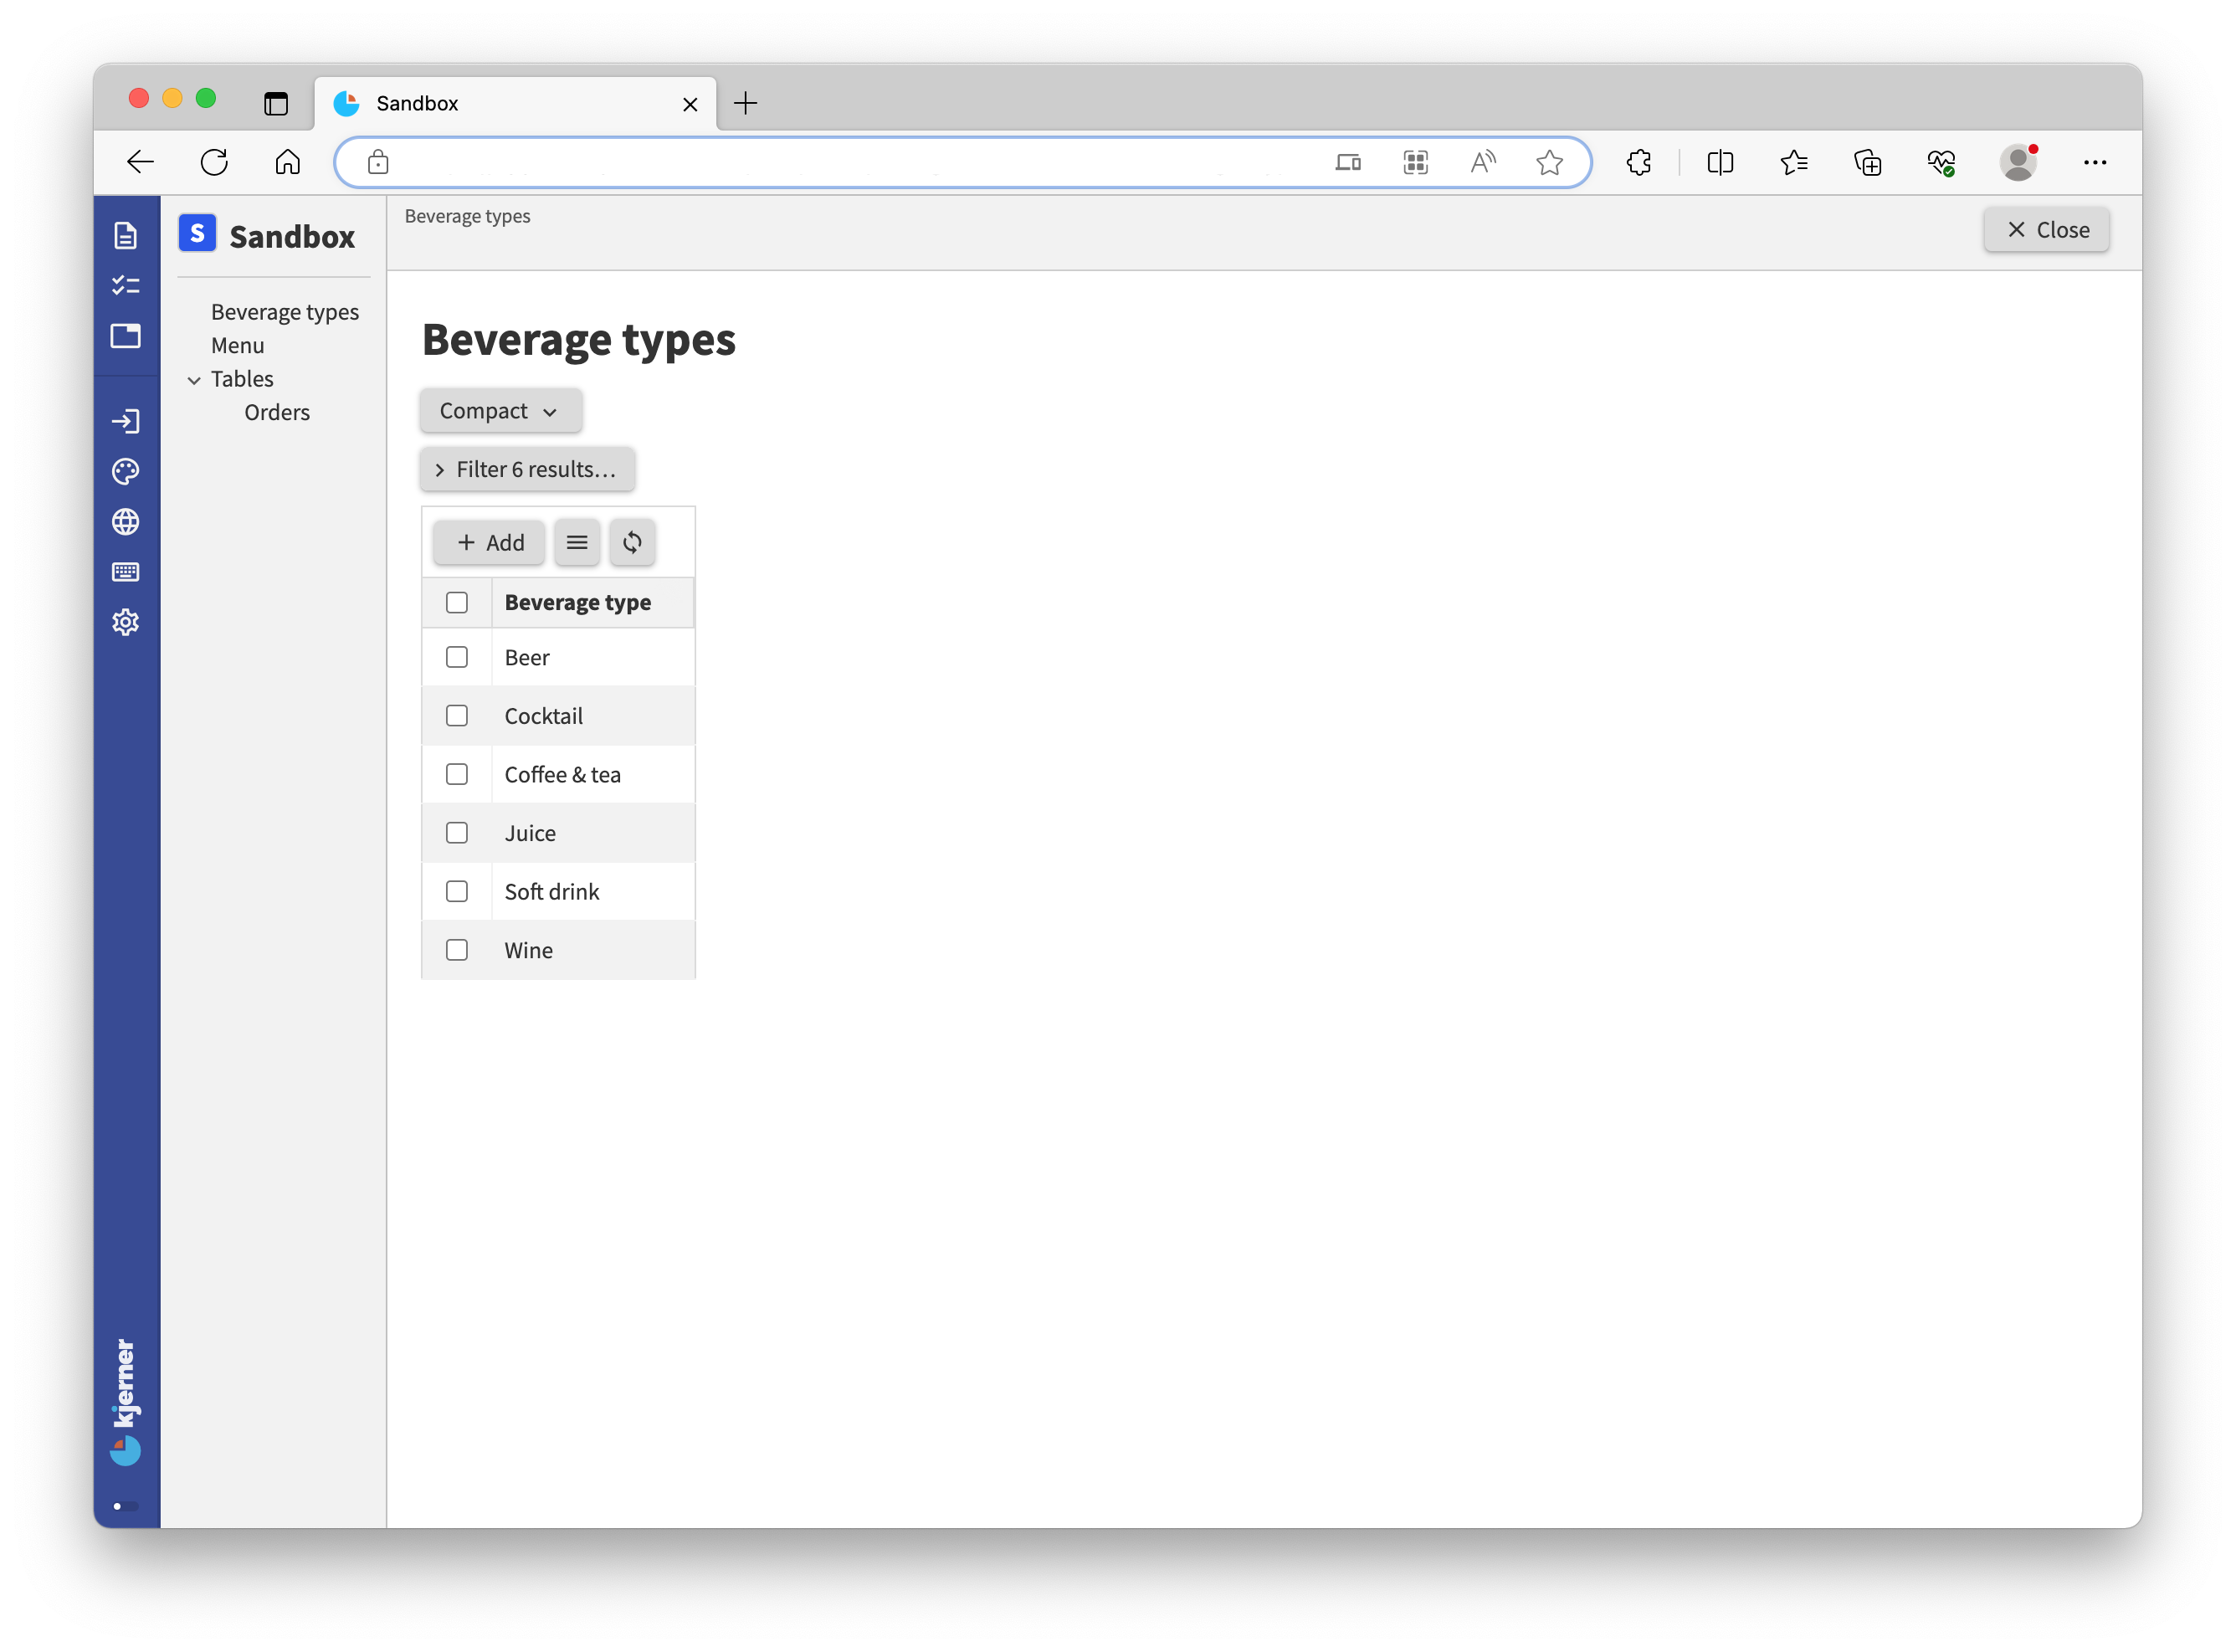Open the Beverage types menu item

tap(285, 309)
